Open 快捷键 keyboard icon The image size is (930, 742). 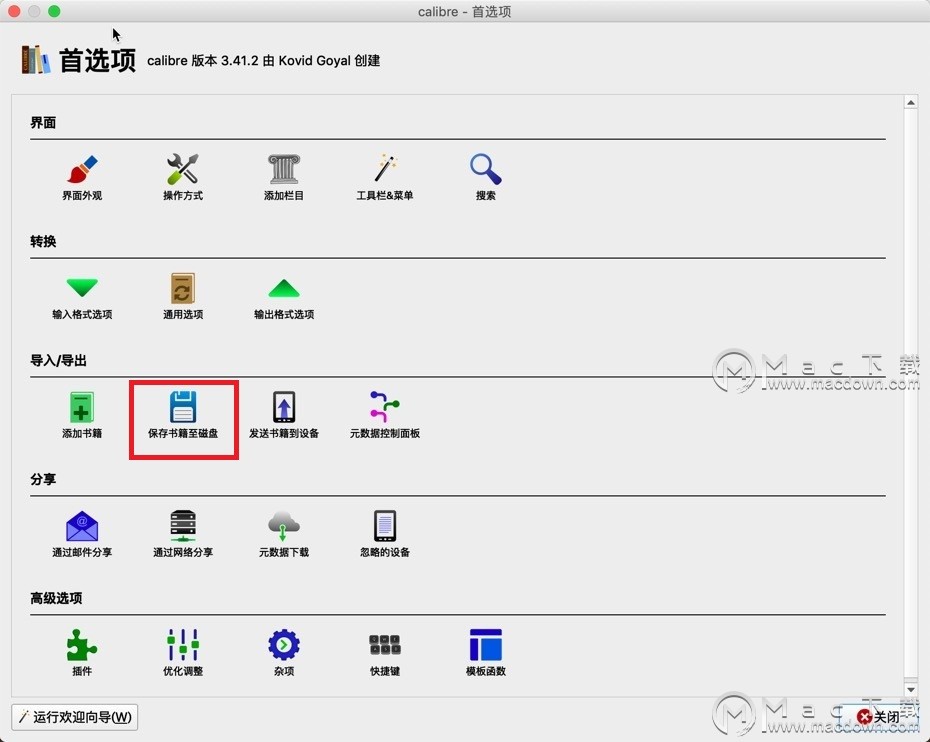tap(385, 645)
